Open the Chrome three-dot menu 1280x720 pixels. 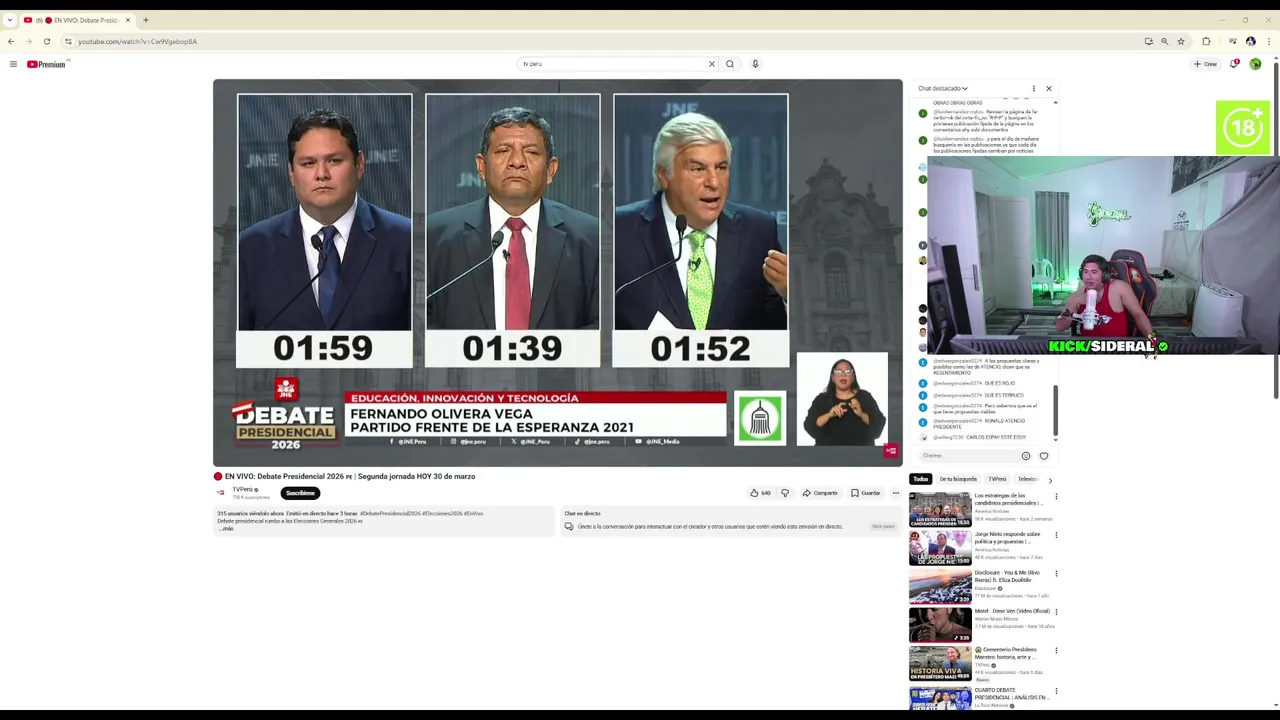(1269, 41)
